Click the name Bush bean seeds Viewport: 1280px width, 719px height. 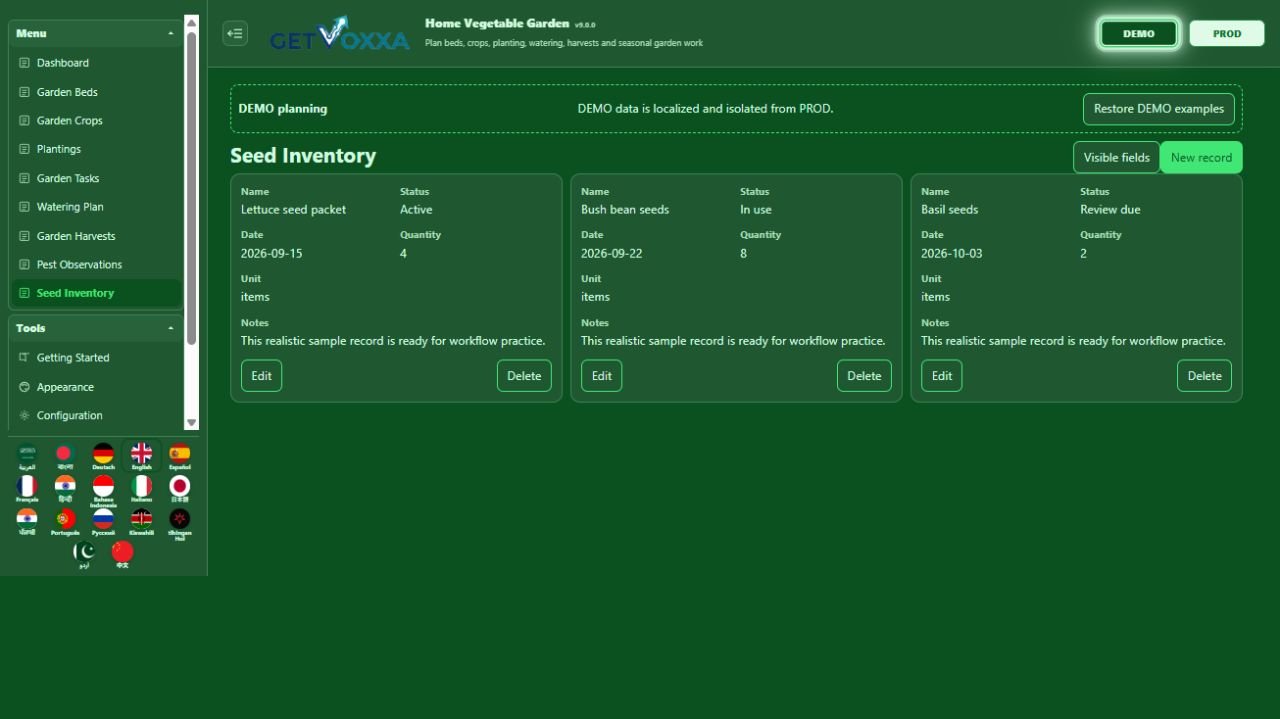pos(625,210)
